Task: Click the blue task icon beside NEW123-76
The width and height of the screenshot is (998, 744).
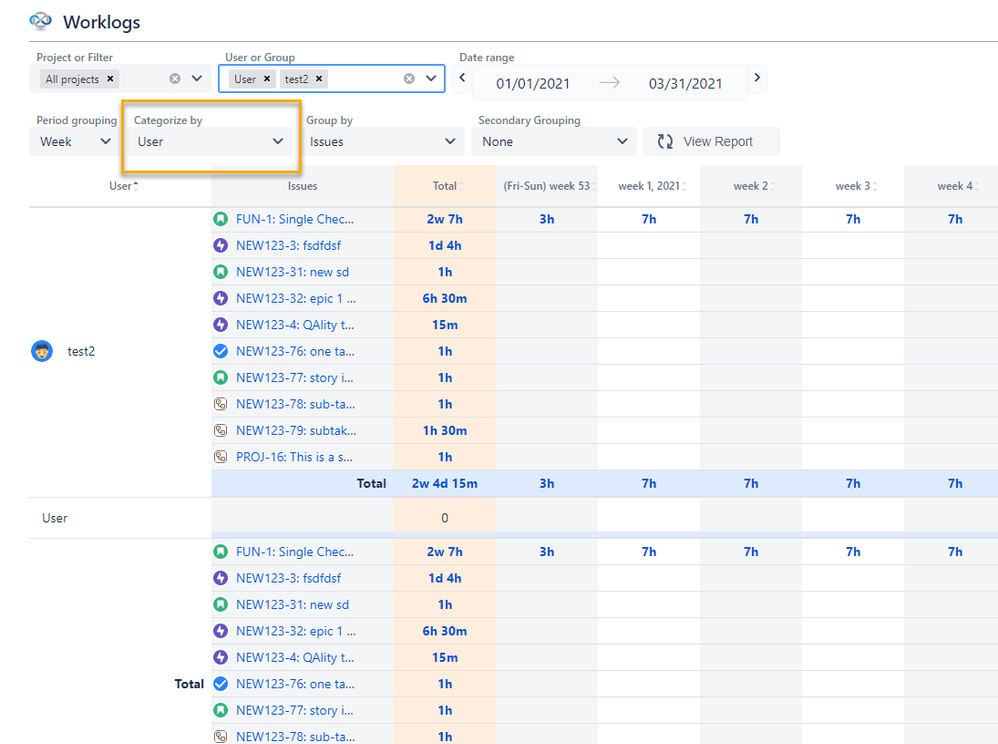Action: [220, 351]
